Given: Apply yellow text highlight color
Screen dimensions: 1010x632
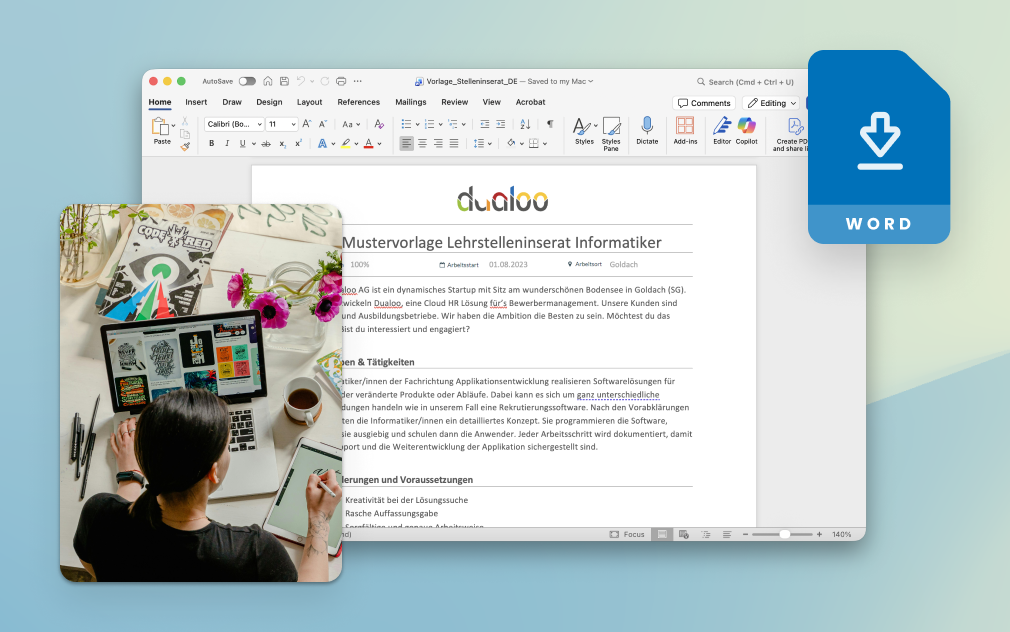Looking at the screenshot, I should coord(346,144).
